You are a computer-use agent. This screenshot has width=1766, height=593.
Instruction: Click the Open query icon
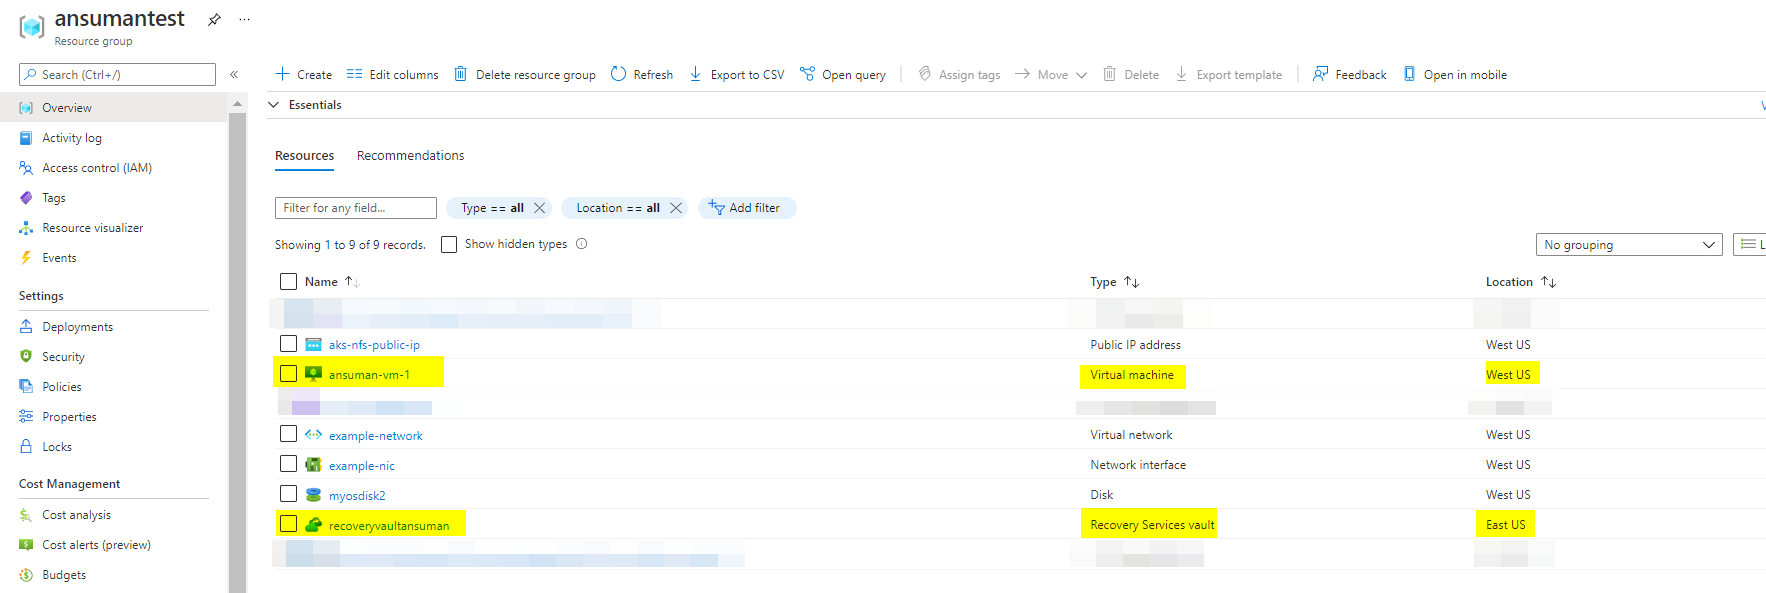[807, 74]
